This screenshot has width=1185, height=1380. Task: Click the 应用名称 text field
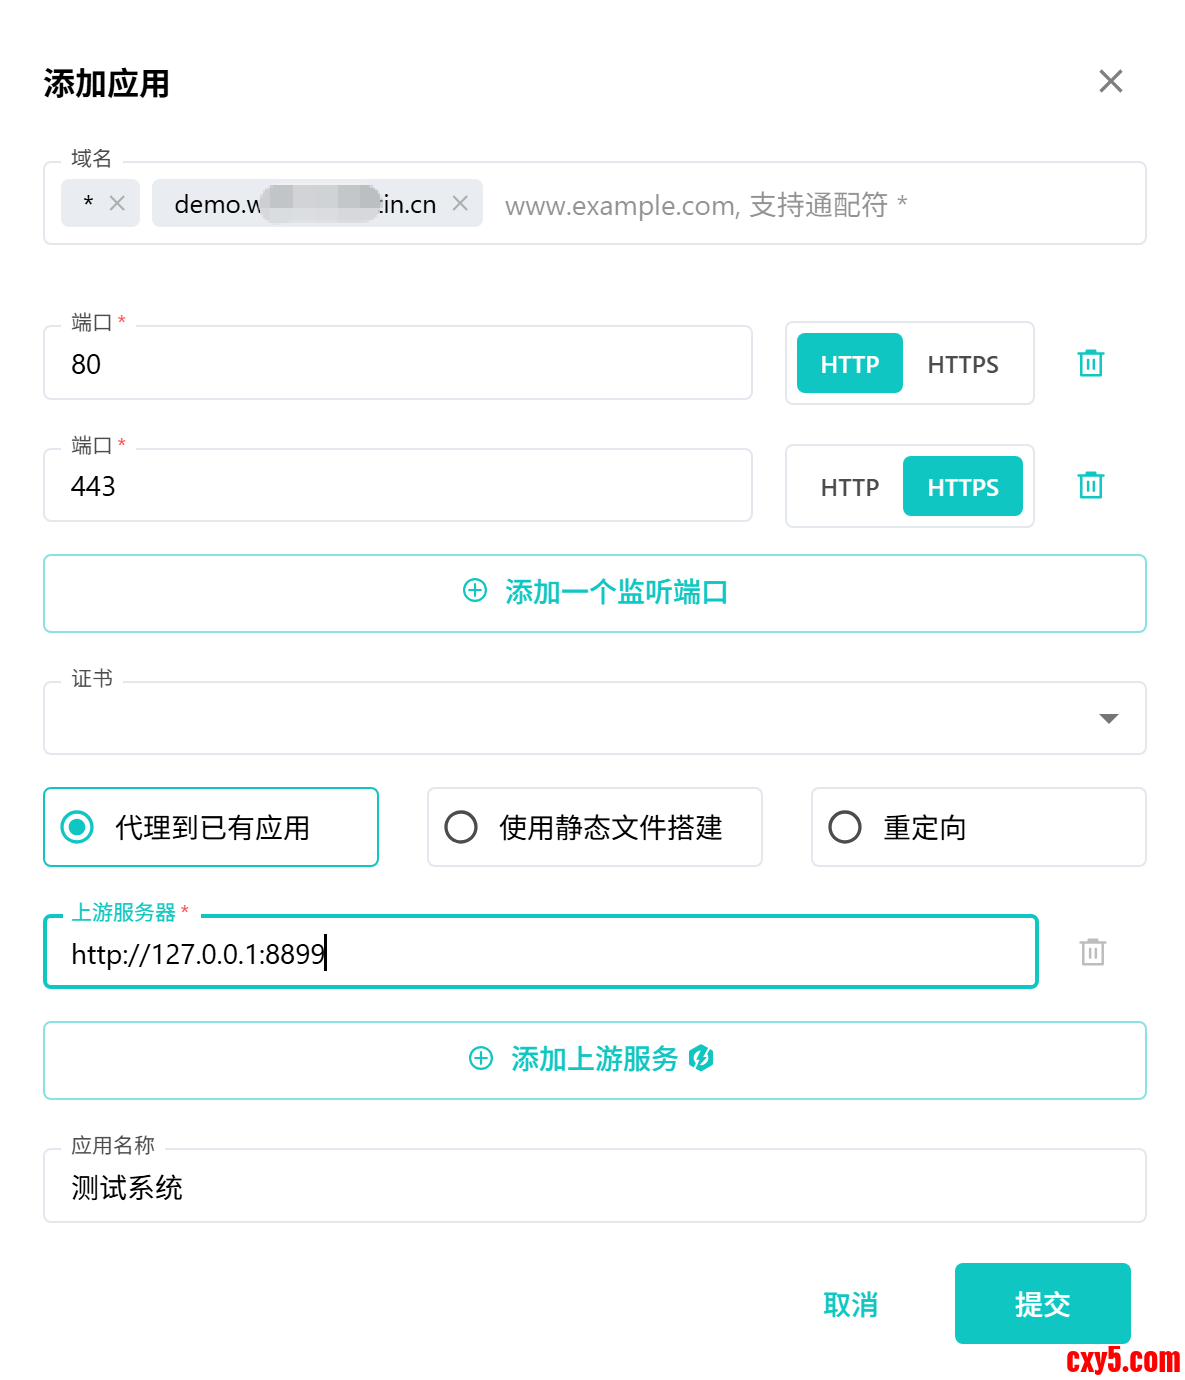594,1188
